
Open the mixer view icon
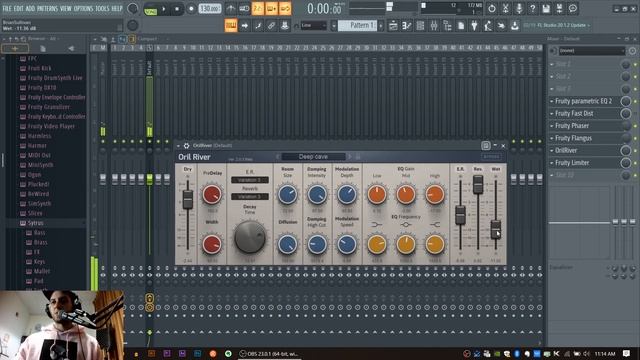tap(433, 25)
